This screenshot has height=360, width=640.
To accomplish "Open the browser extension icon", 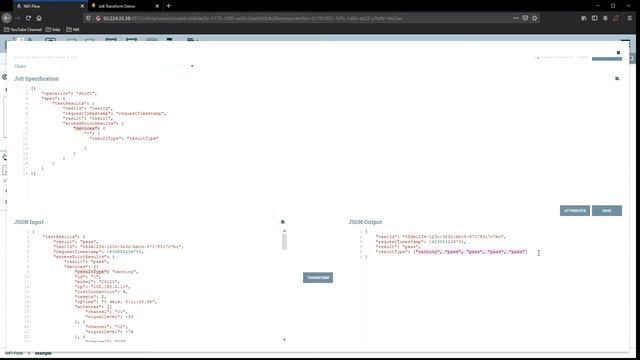I will (x=616, y=18).
